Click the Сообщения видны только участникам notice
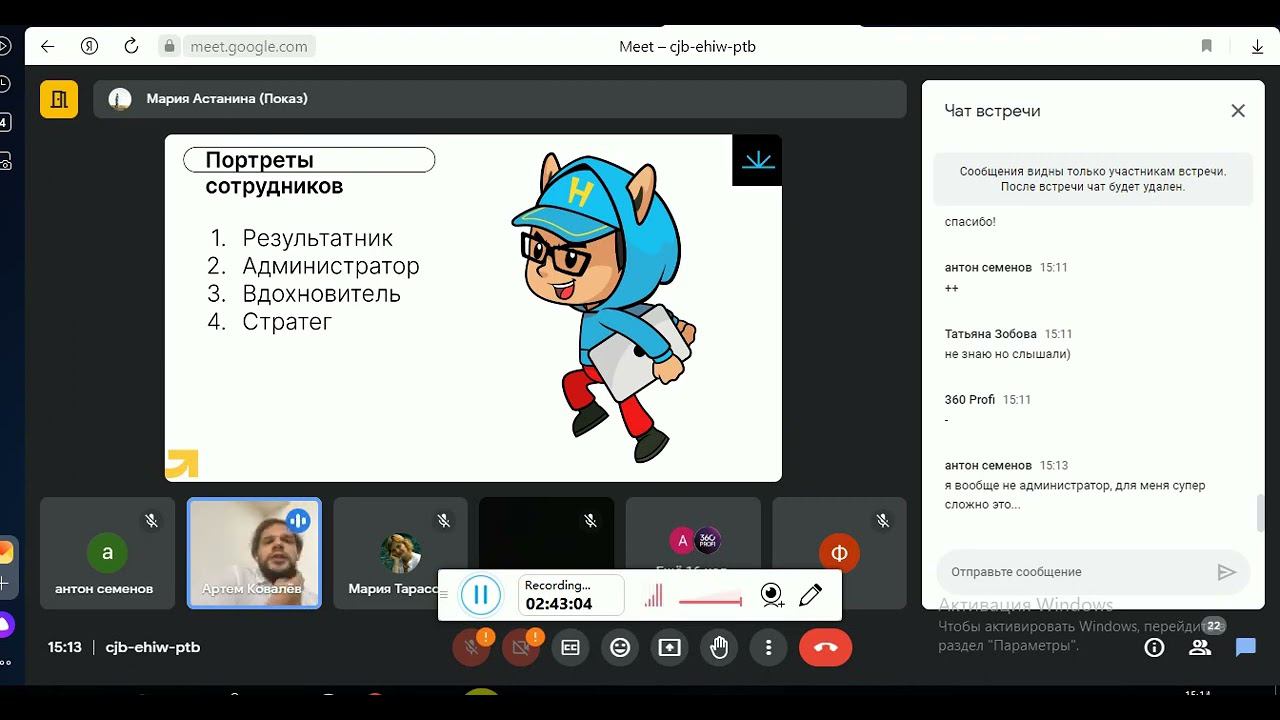Screen dimensions: 1280x720 tap(1093, 179)
